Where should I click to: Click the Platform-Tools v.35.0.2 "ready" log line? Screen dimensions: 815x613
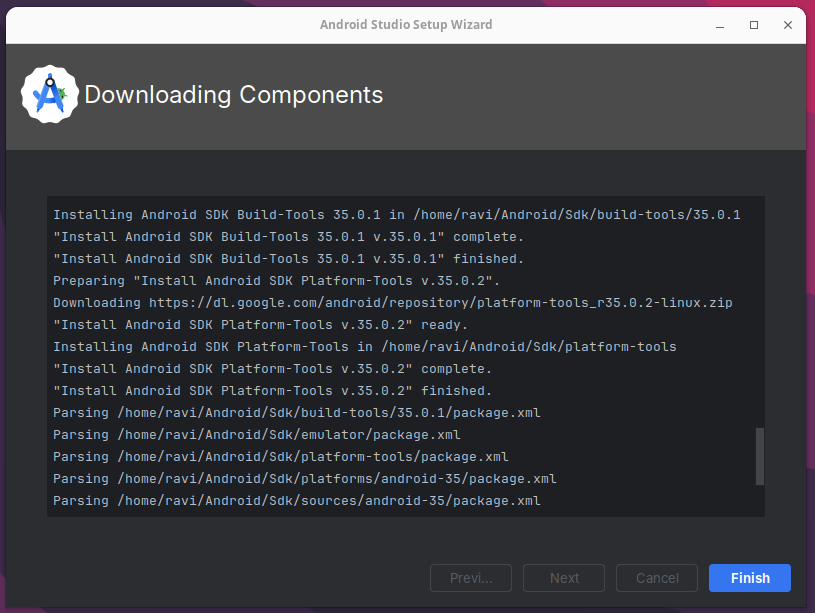click(260, 325)
